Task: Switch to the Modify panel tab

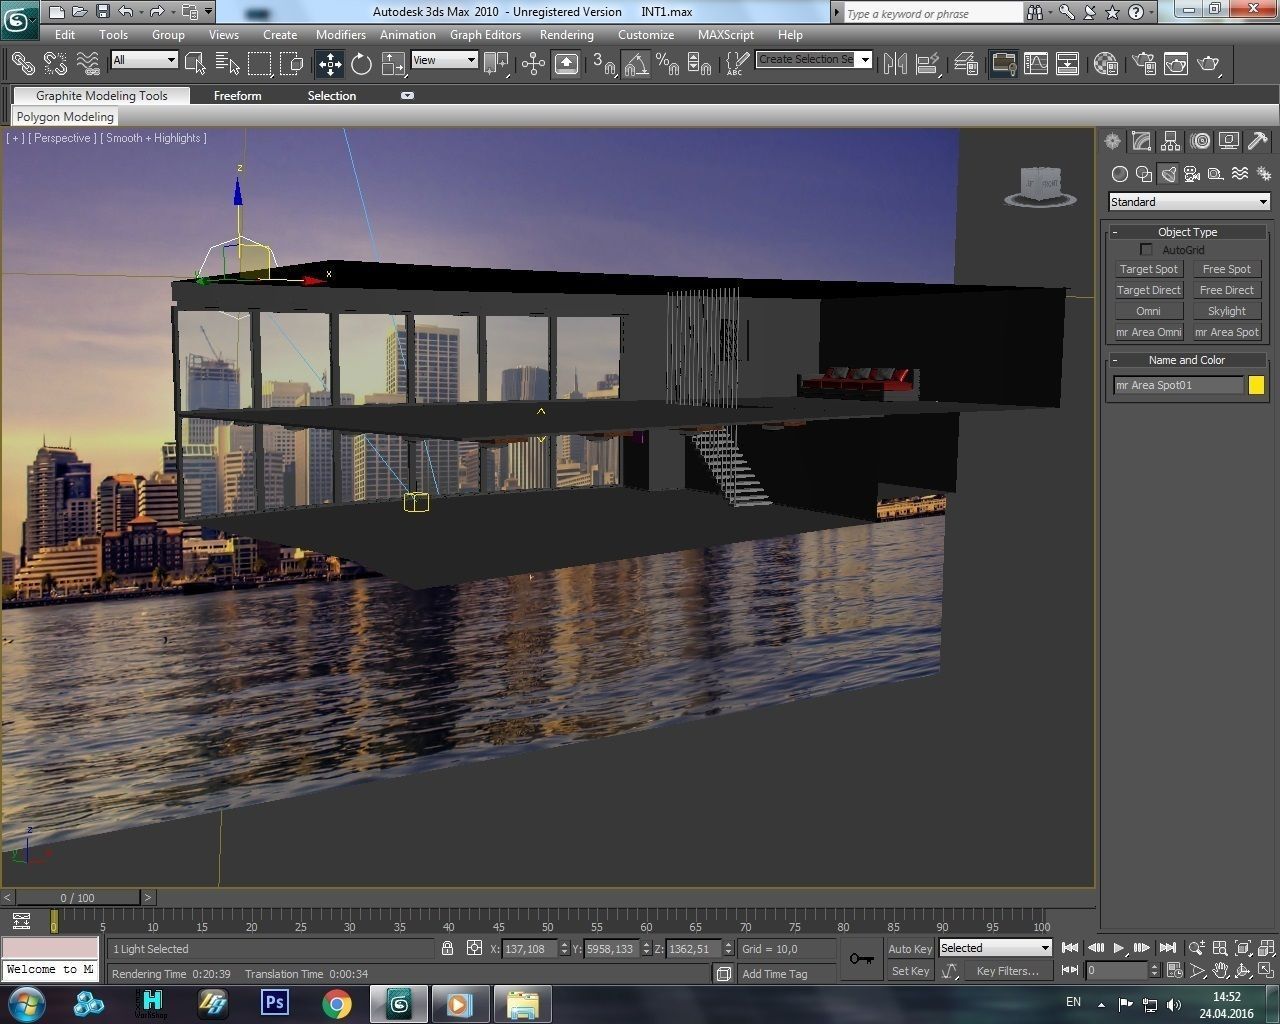Action: coord(1141,142)
